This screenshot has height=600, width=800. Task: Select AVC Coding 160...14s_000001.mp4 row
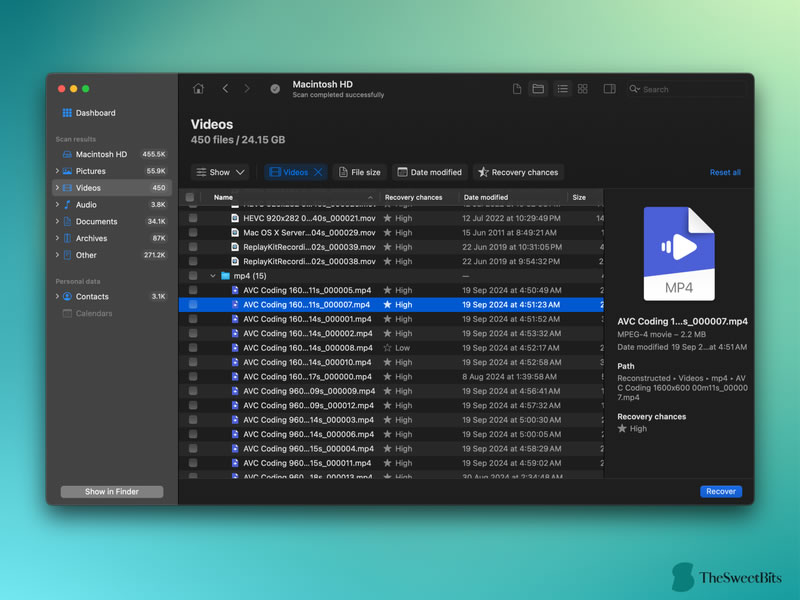pos(391,319)
